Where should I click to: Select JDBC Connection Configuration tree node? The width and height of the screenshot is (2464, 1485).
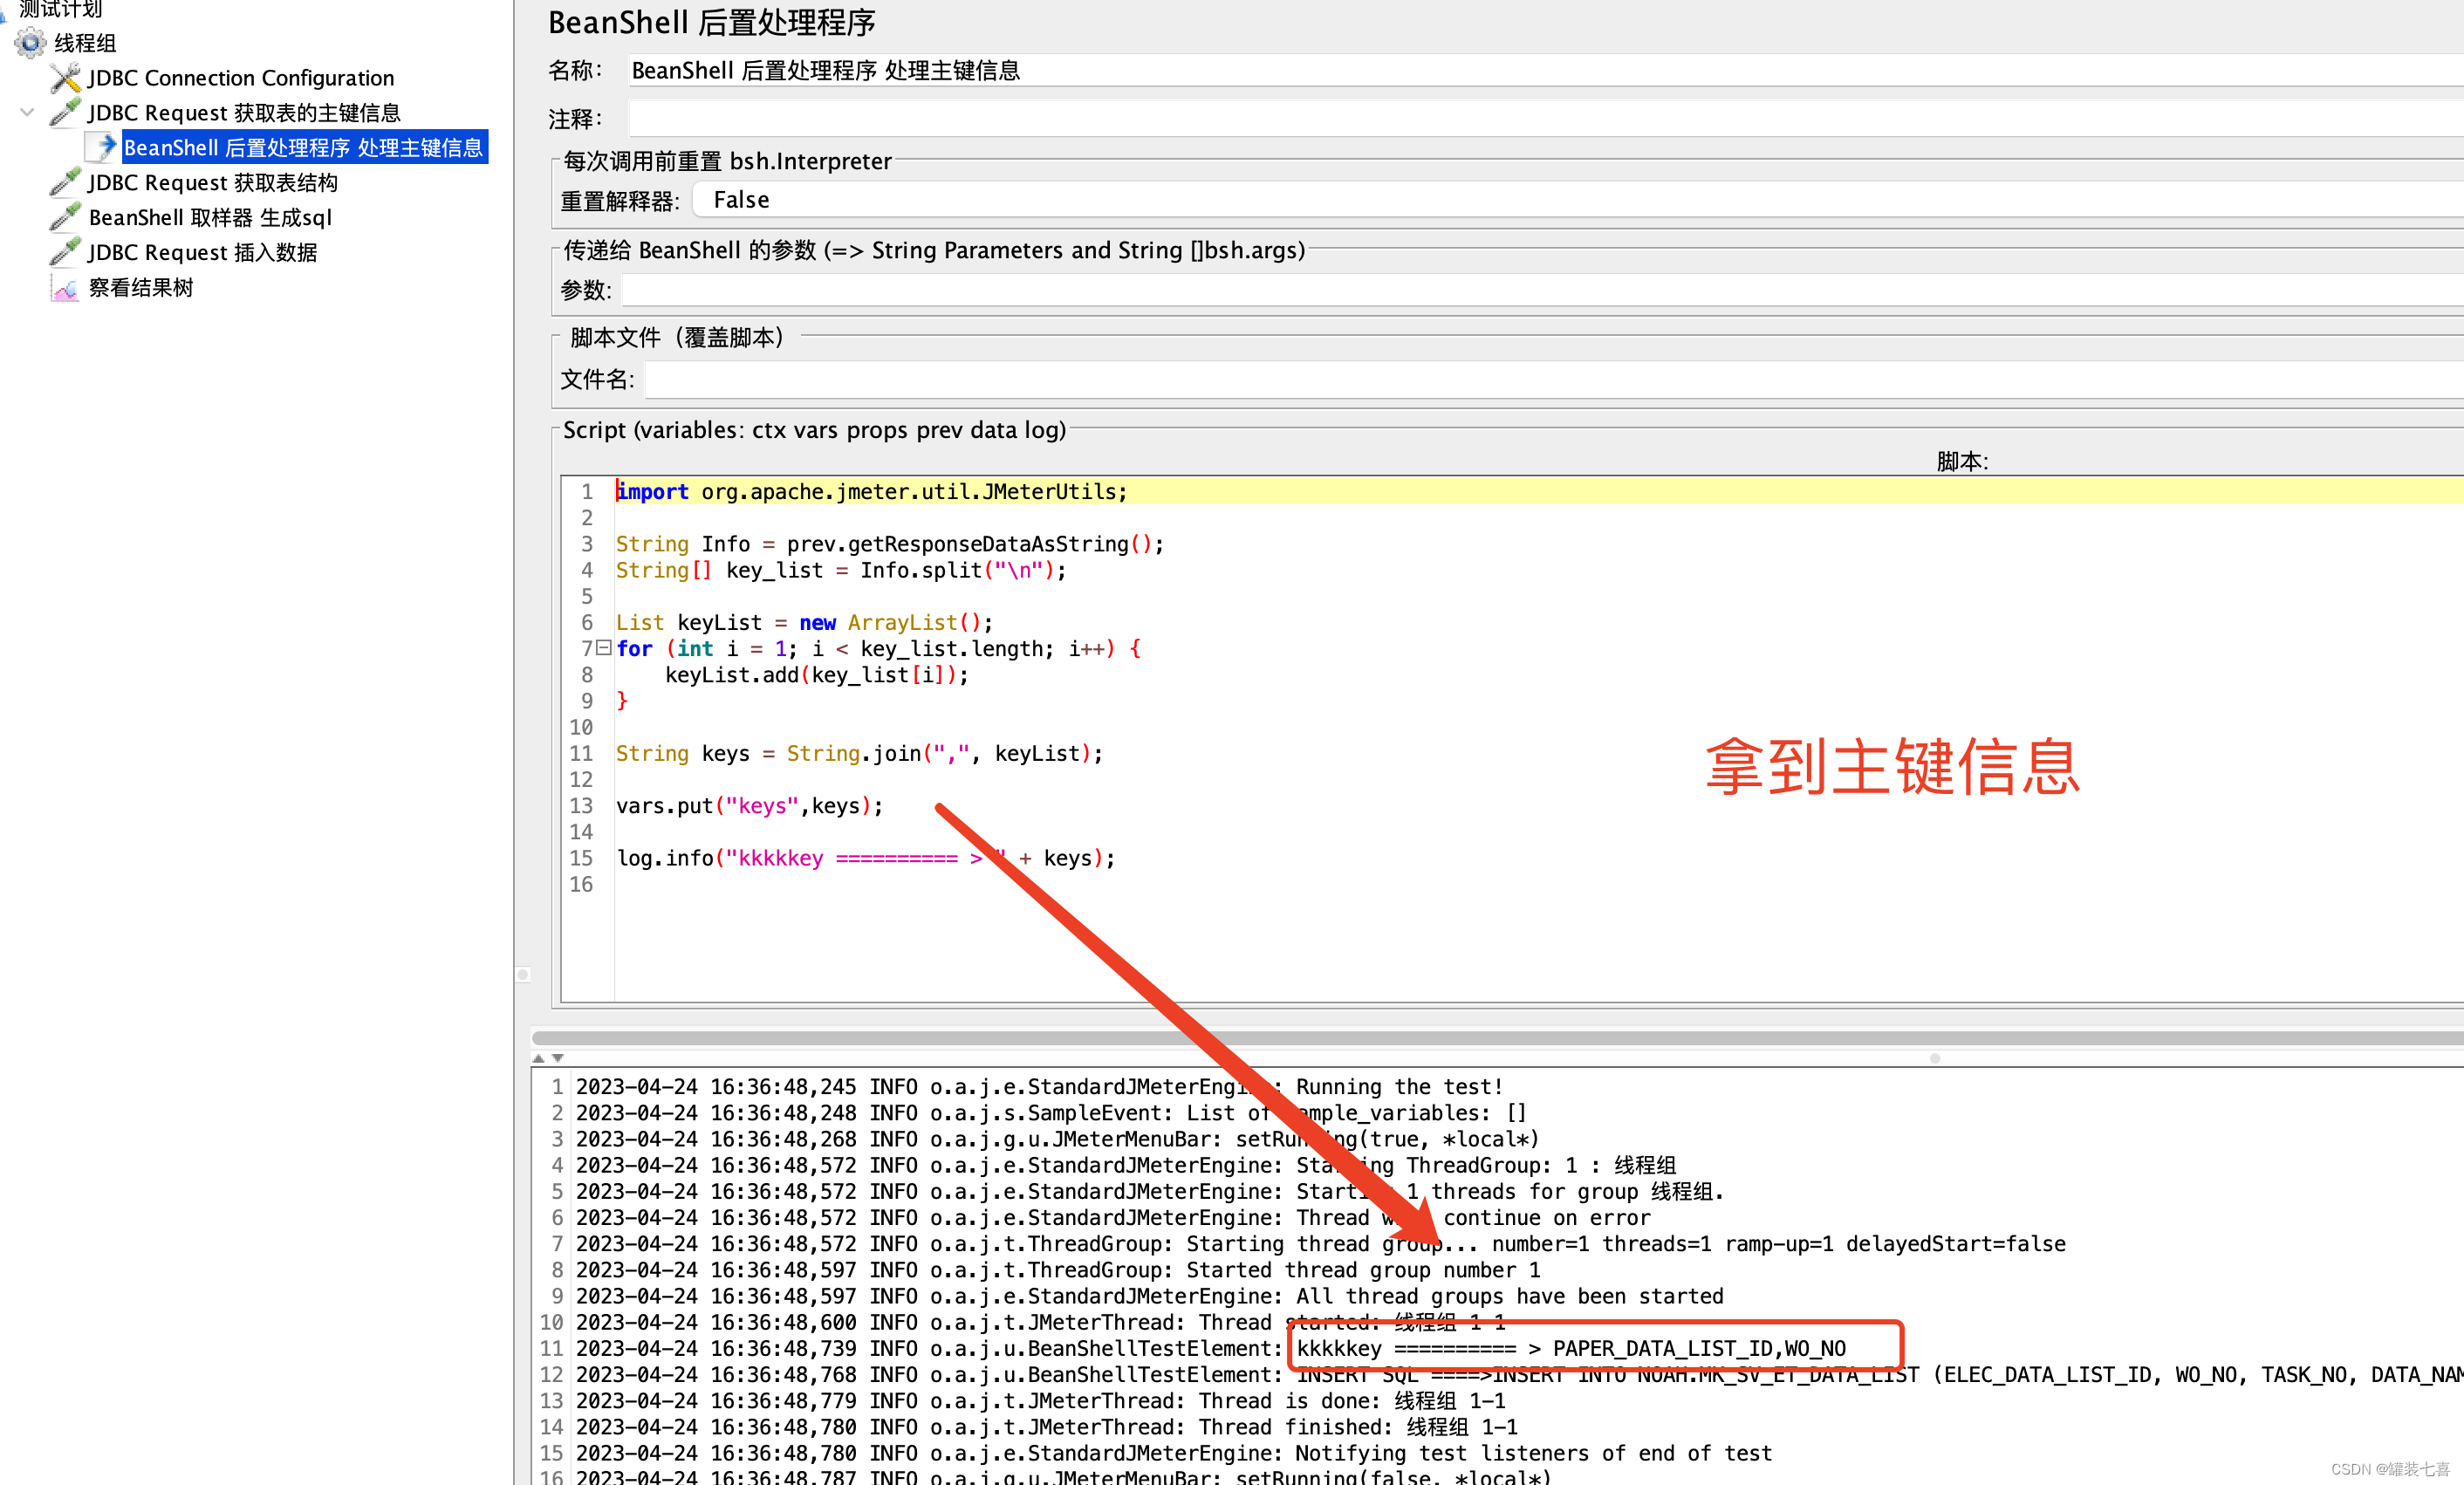pos(241,78)
